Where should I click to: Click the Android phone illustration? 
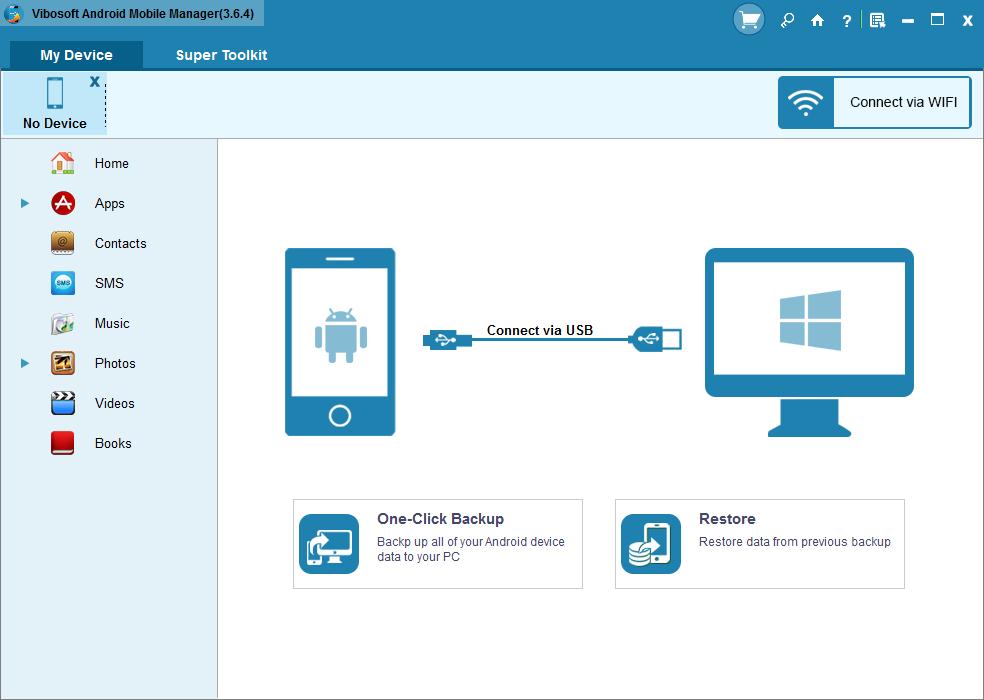340,342
